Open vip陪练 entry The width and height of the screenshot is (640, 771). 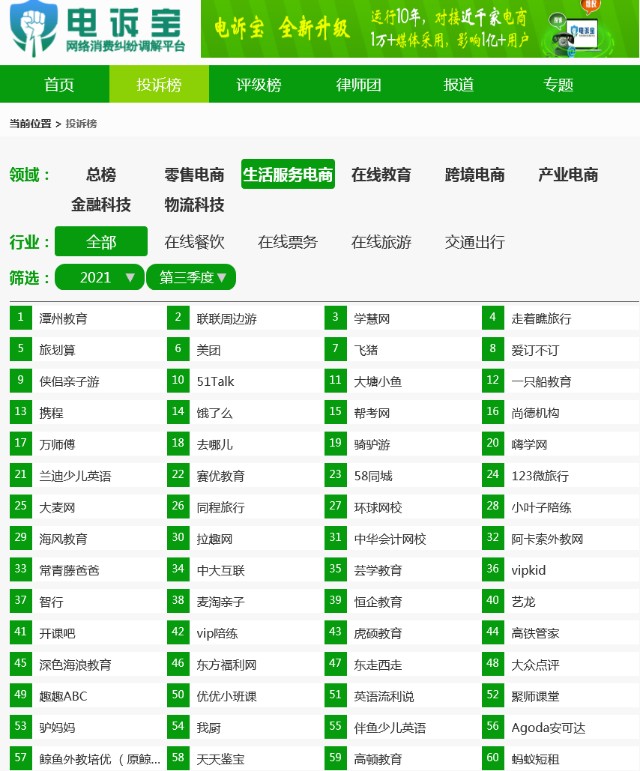(217, 633)
